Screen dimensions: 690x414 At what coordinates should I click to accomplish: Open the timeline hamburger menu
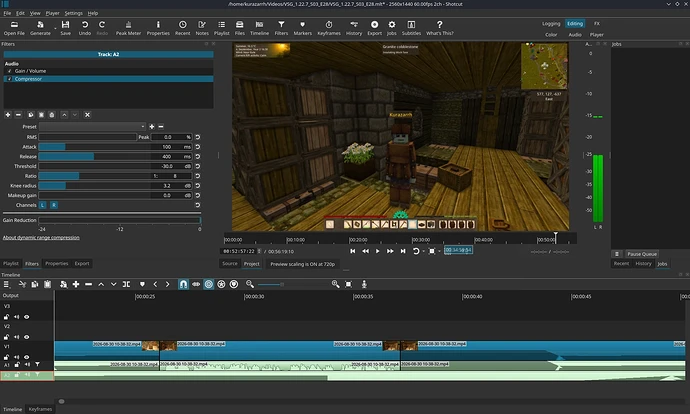pyautogui.click(x=7, y=284)
